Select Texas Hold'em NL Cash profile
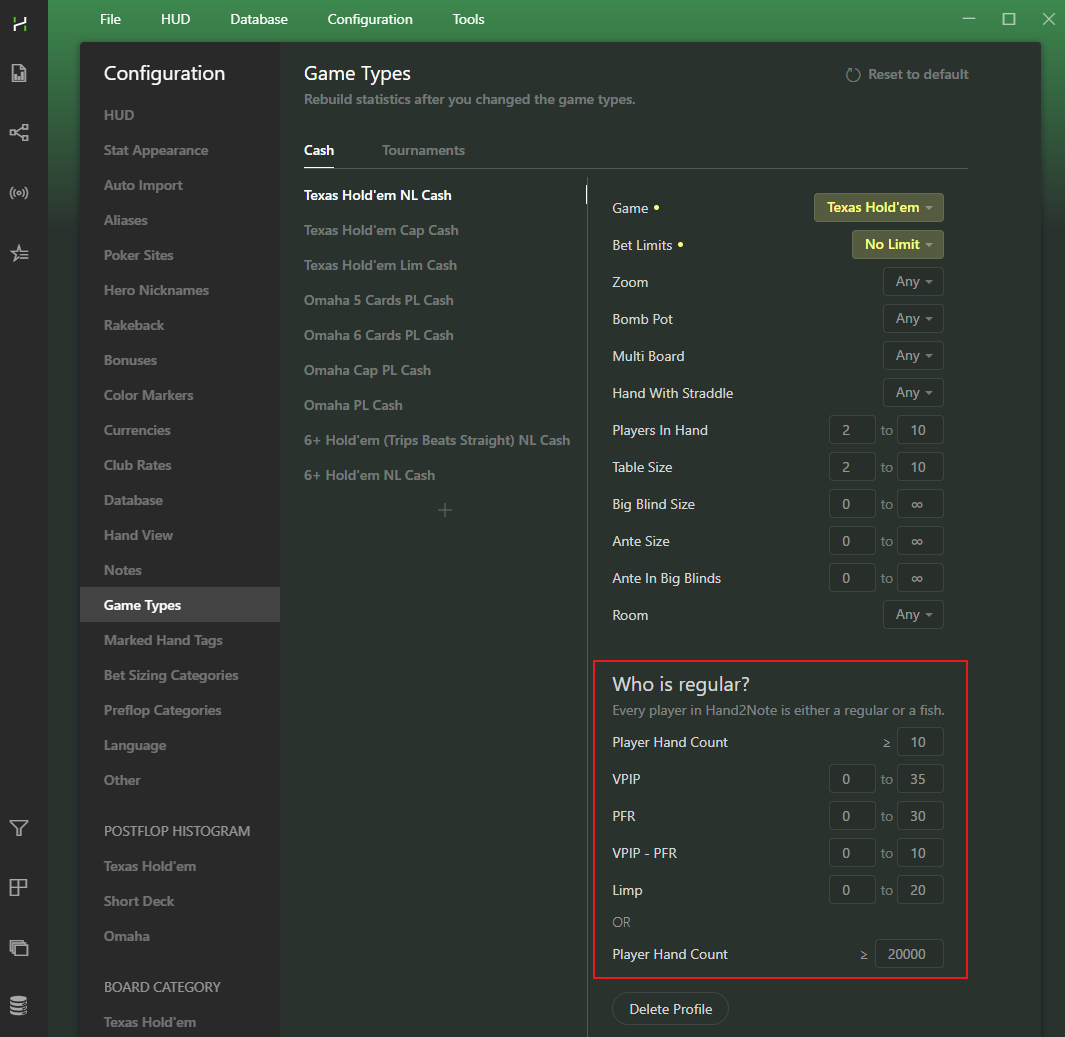Screen dimensions: 1065x1037 (378, 196)
